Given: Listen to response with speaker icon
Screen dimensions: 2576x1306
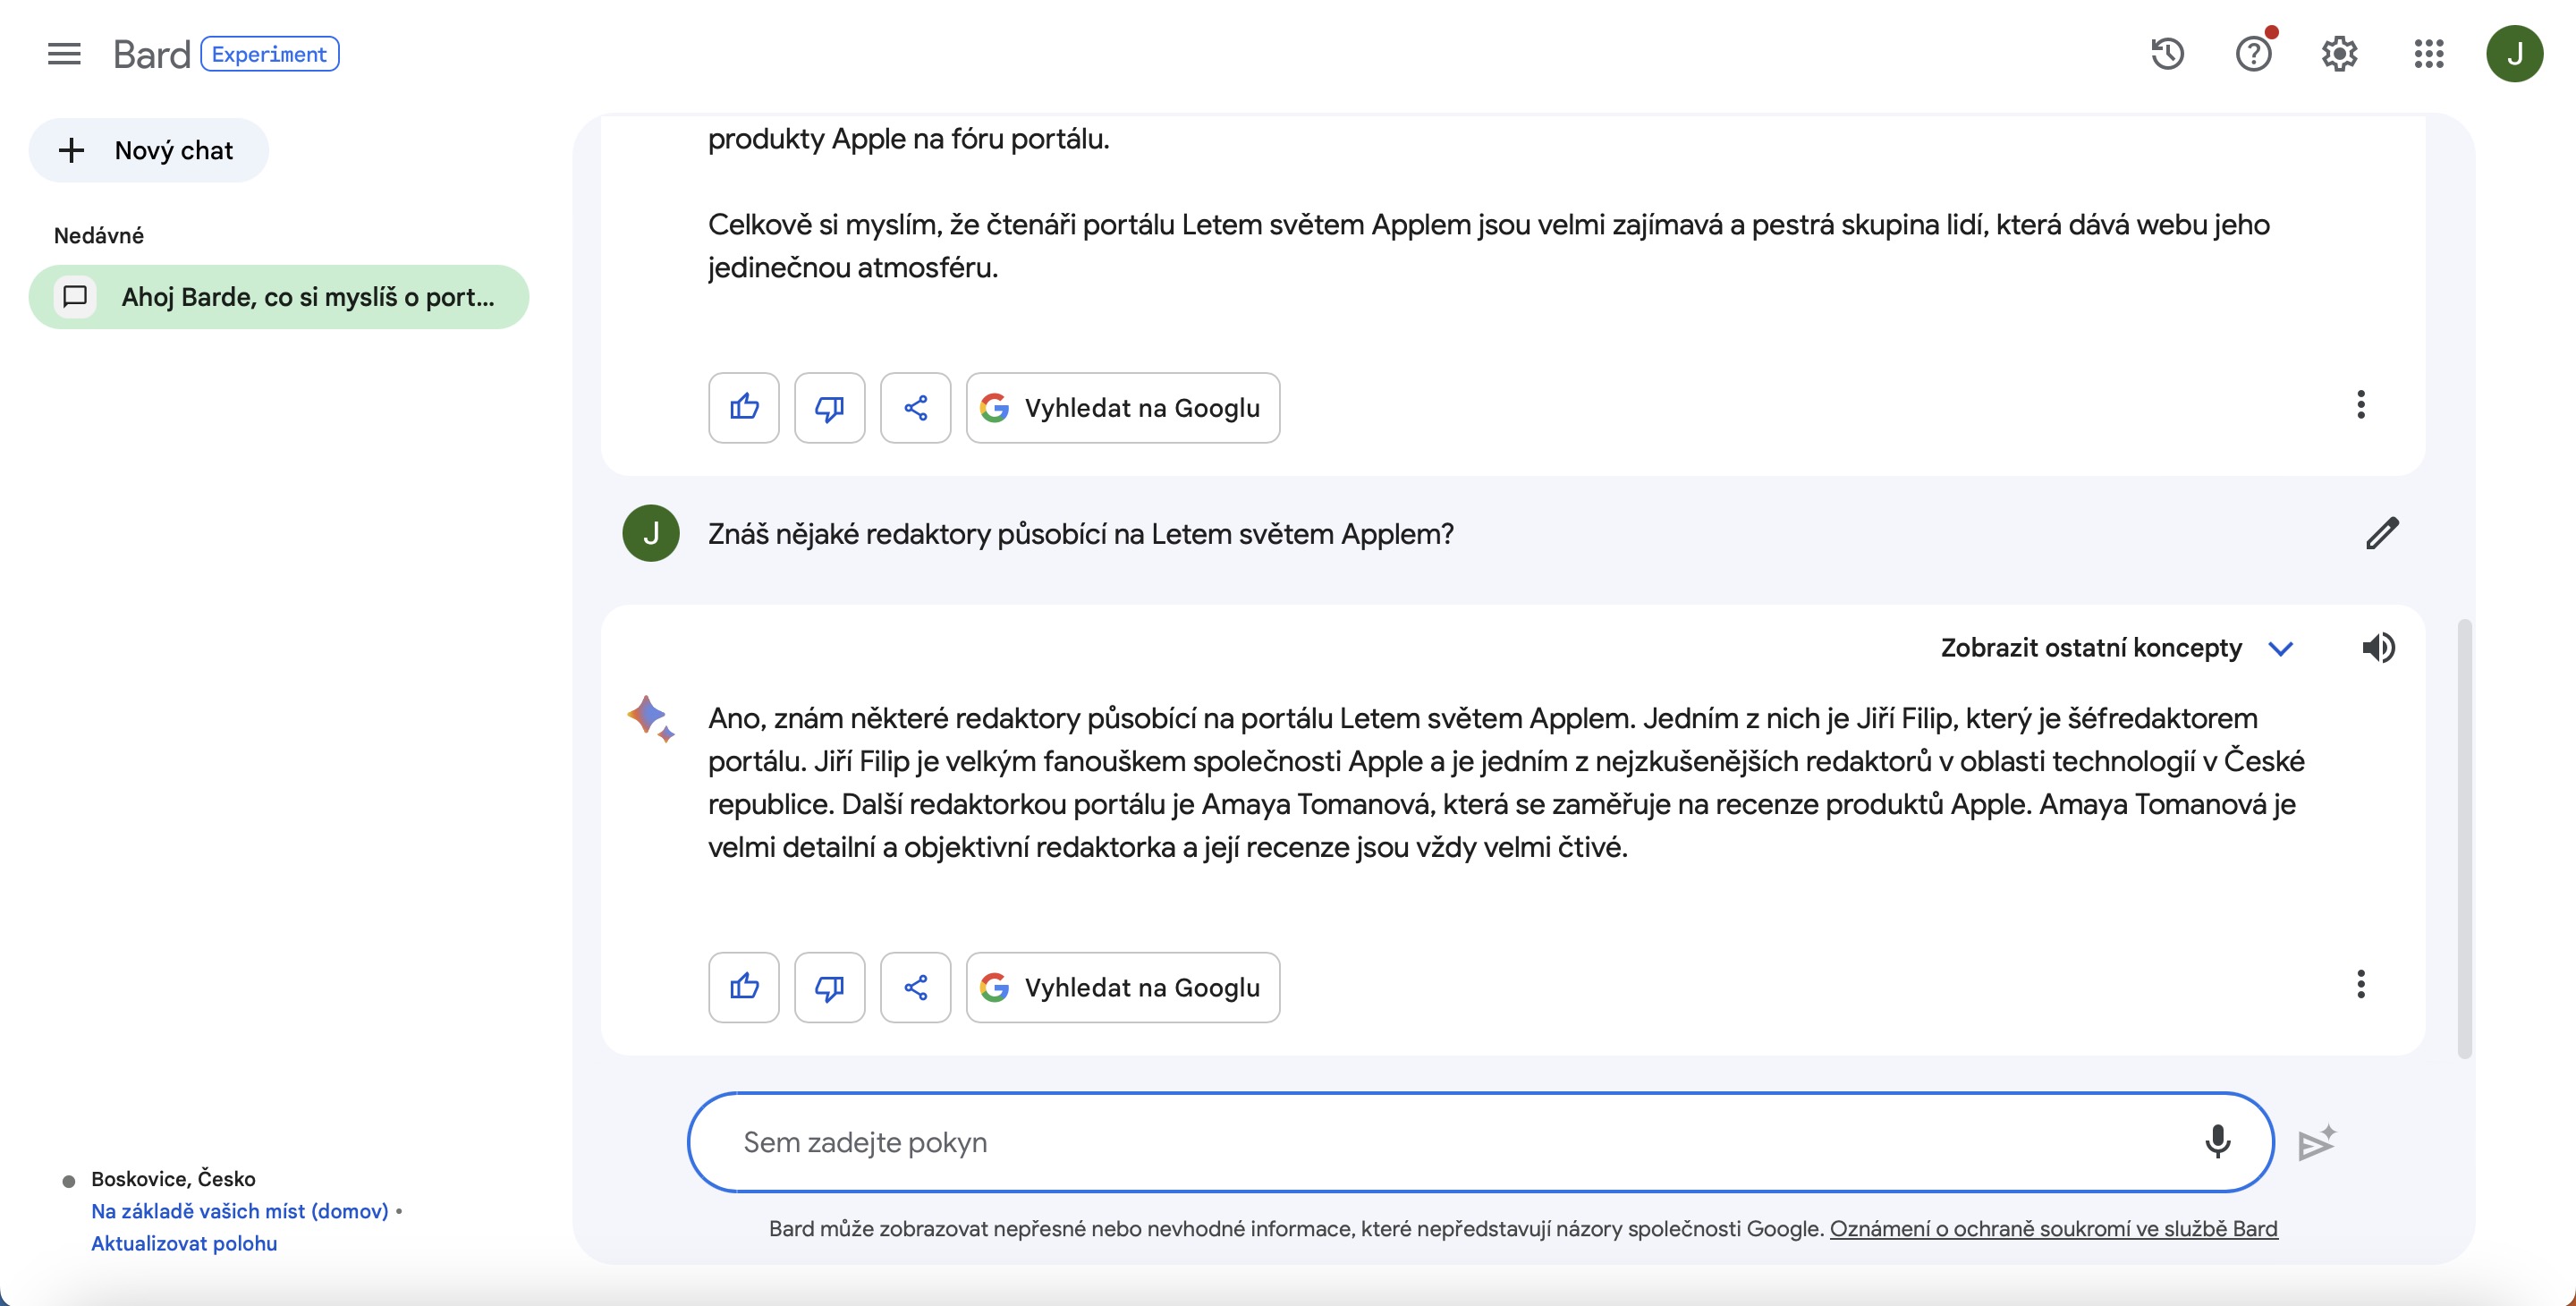Looking at the screenshot, I should coord(2378,648).
